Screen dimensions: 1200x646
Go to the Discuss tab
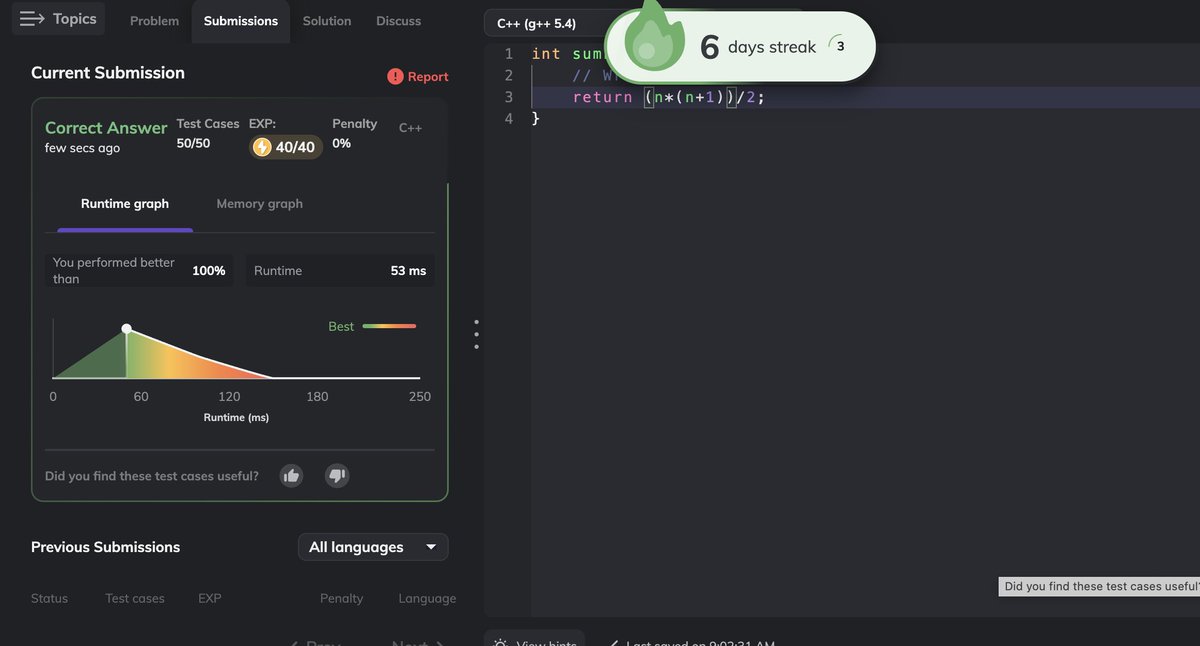click(398, 21)
